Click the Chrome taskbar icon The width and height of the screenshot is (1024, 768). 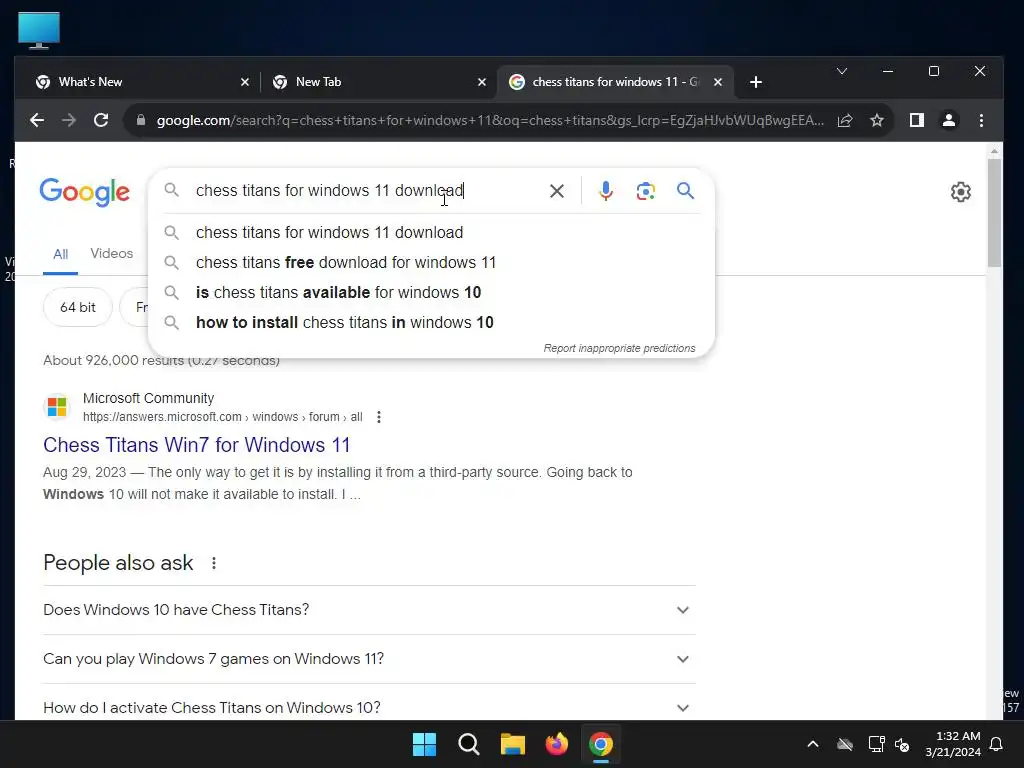click(x=601, y=744)
